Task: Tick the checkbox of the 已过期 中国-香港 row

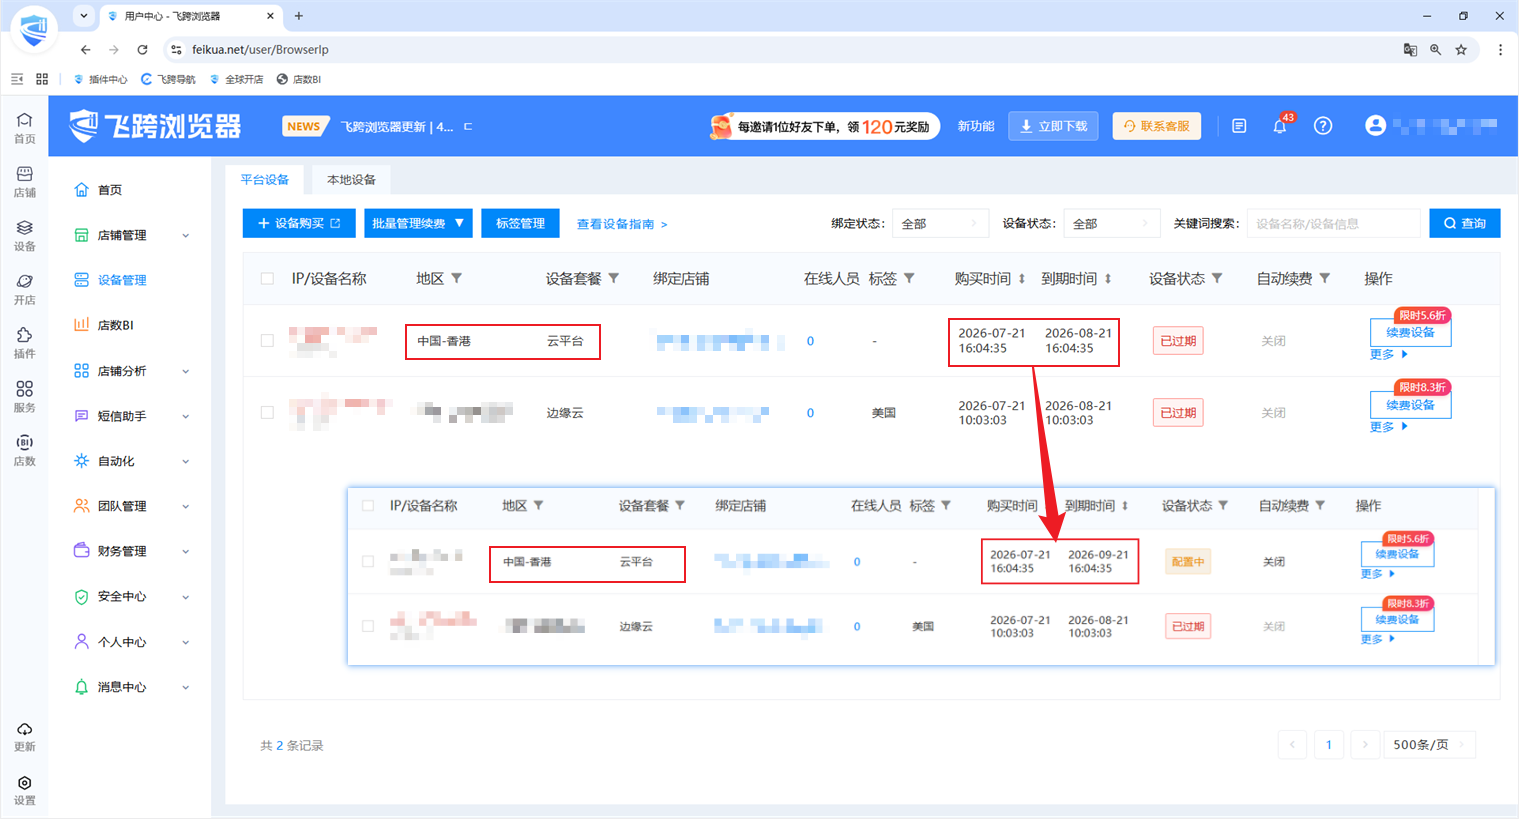Action: coord(267,341)
